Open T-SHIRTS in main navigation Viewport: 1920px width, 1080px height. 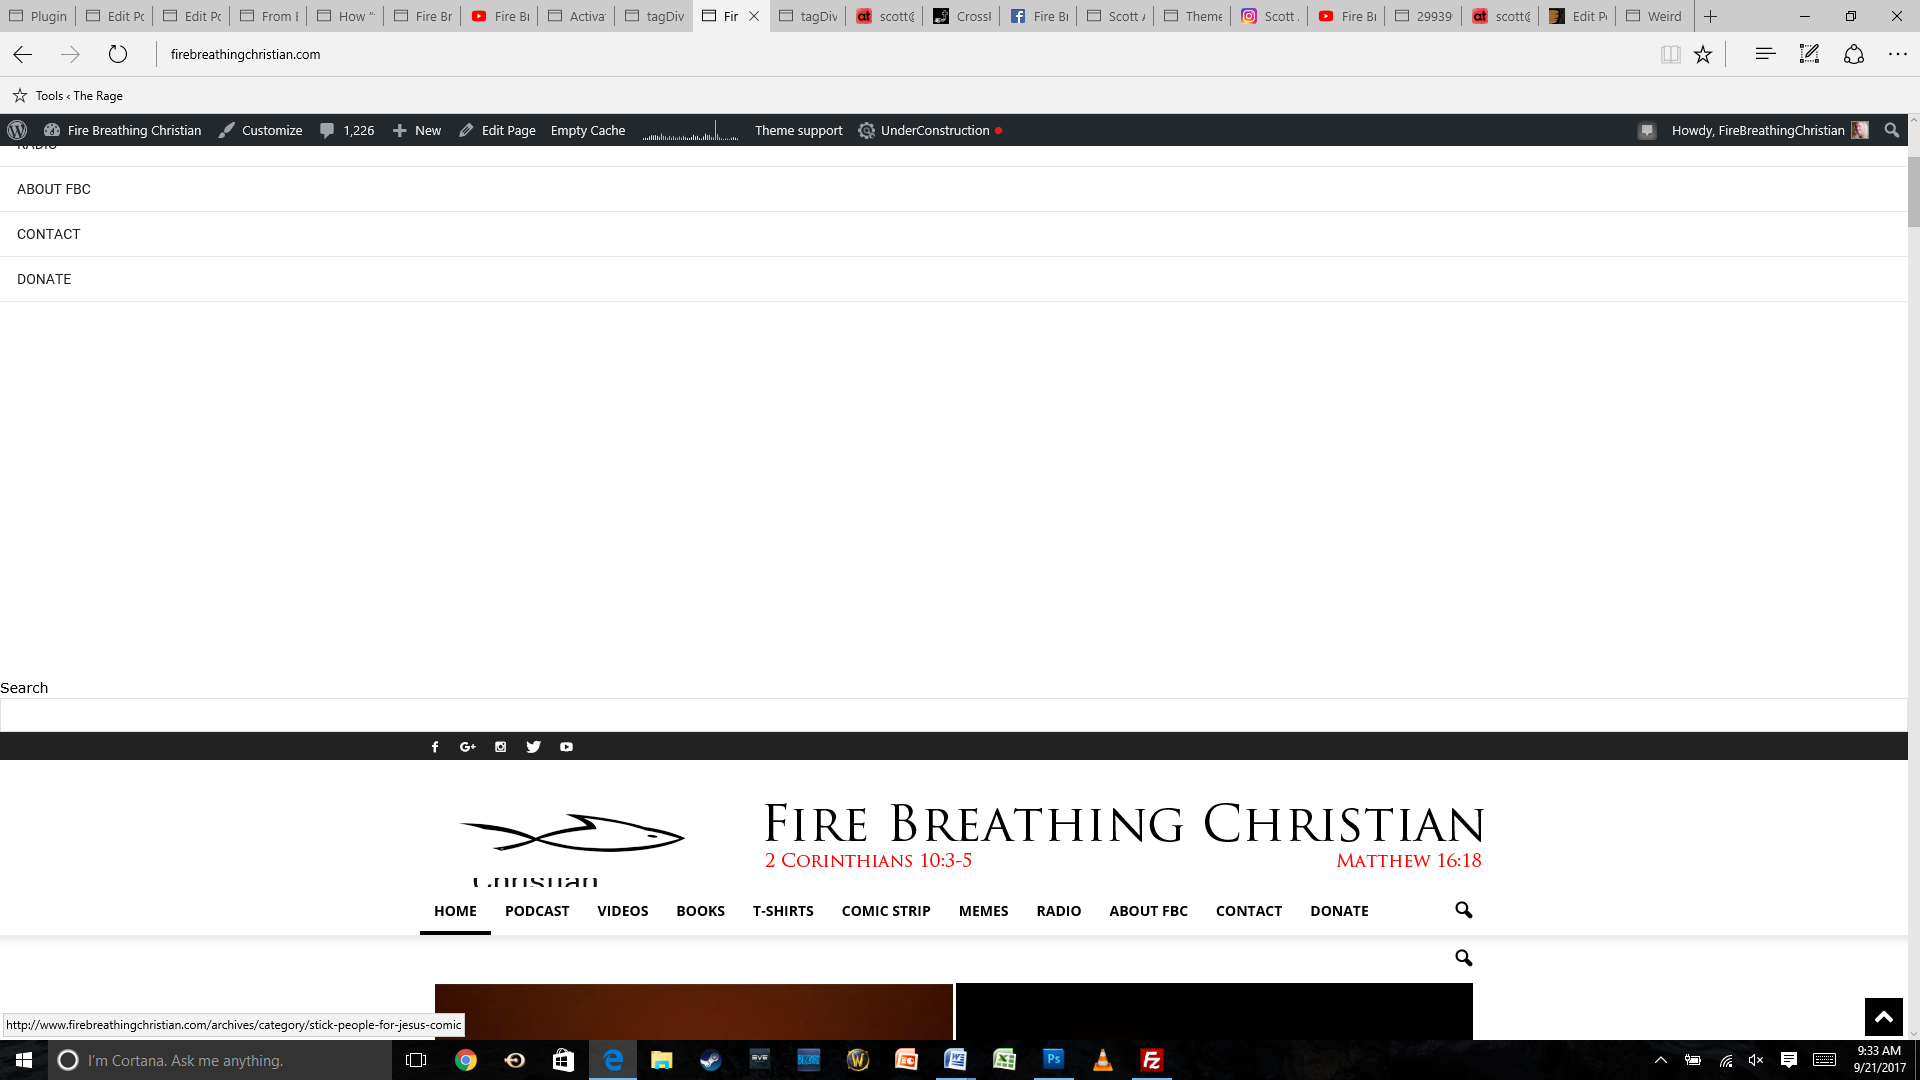(x=783, y=911)
